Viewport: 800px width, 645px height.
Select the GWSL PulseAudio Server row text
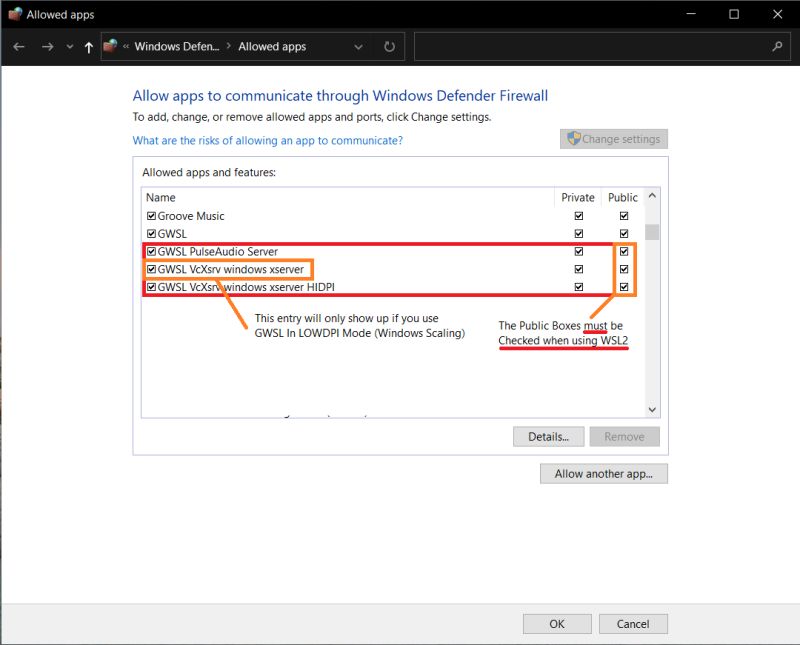pos(217,252)
